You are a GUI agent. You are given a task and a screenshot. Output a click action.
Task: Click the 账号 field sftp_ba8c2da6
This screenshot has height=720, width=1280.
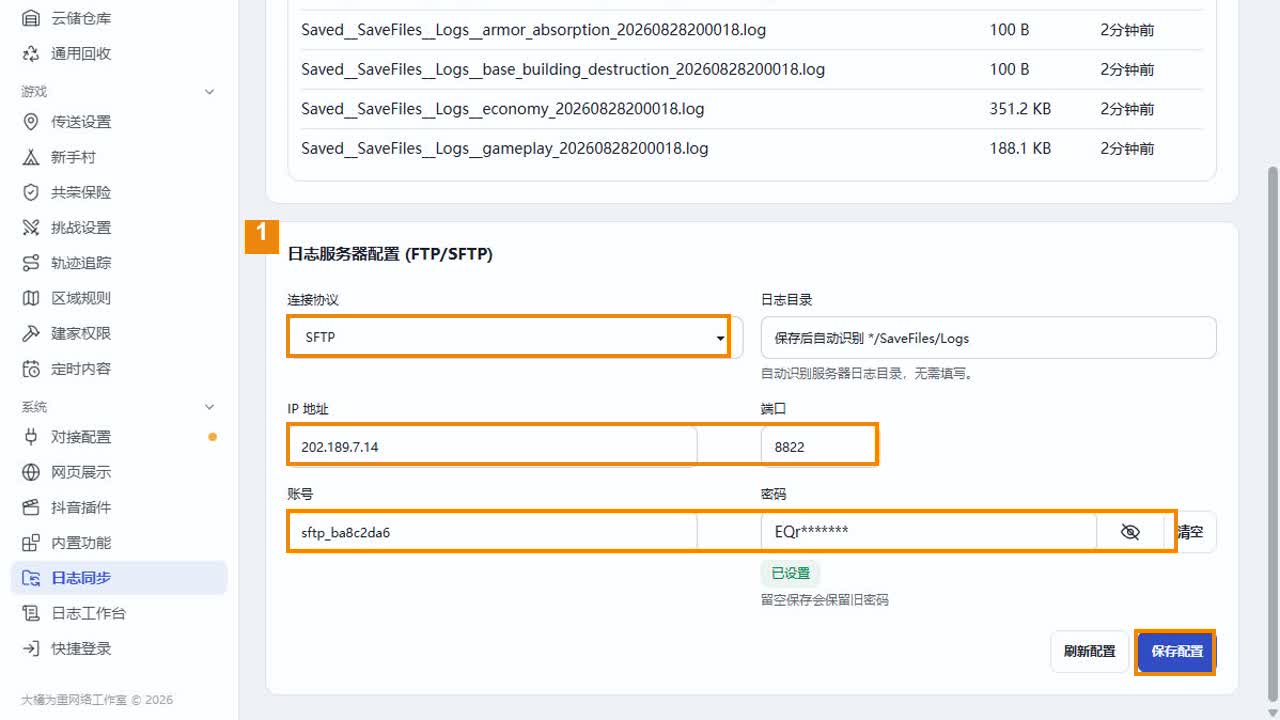coord(492,532)
